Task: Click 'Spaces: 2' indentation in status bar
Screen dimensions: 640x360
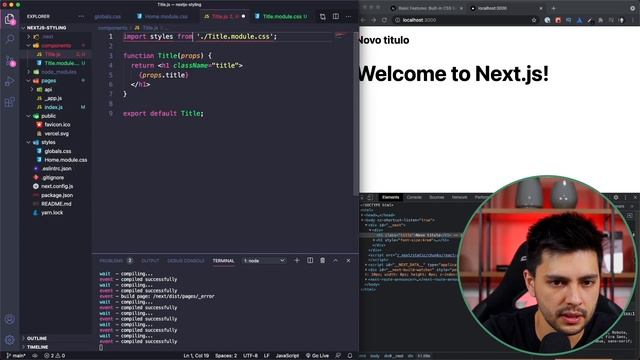Action: 226,356
